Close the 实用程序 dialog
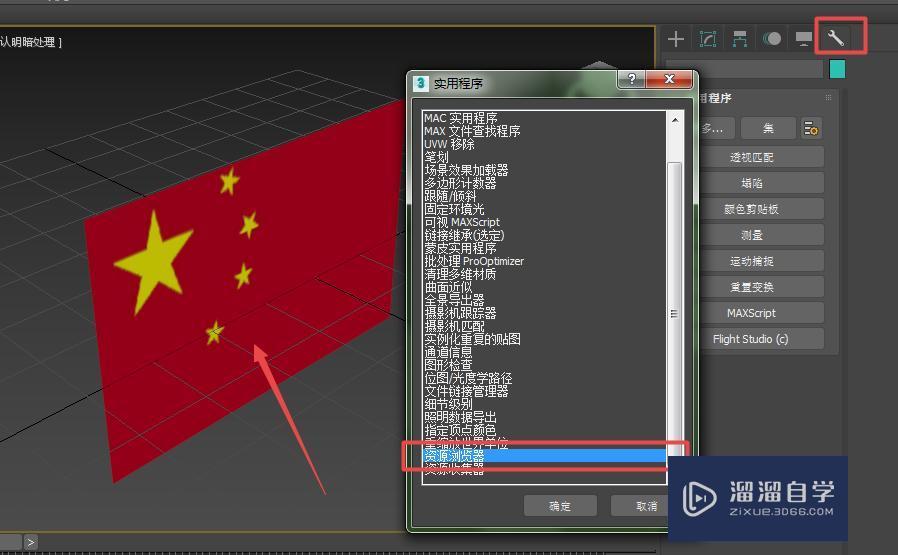Screen dimensions: 898x555 pos(669,79)
